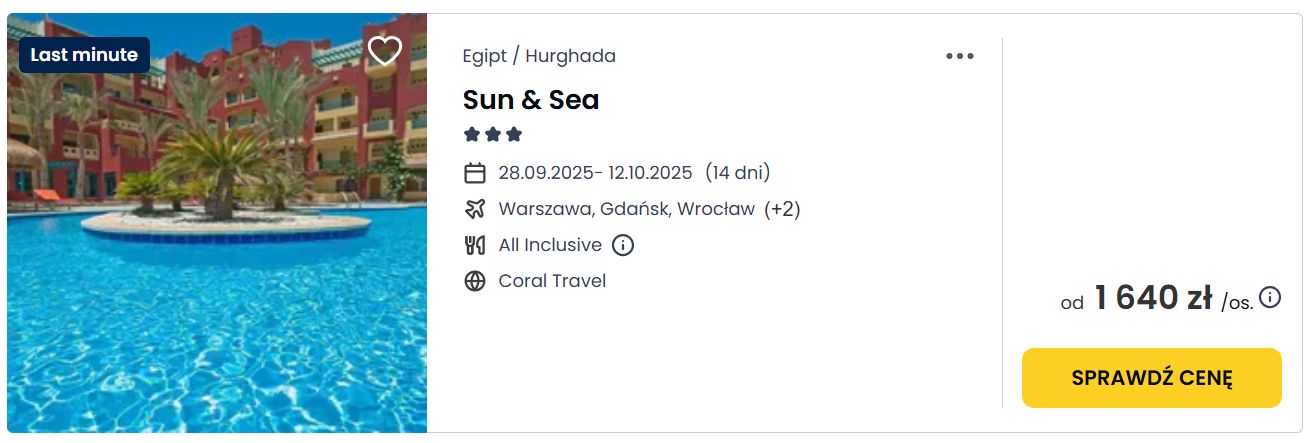
Task: Expand the (+2) additional departure airports
Action: (782, 209)
